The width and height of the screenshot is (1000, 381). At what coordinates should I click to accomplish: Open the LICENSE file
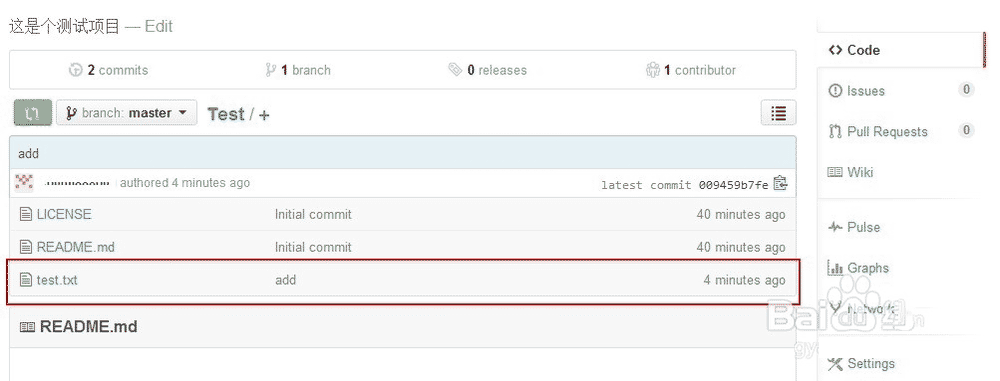(64, 214)
